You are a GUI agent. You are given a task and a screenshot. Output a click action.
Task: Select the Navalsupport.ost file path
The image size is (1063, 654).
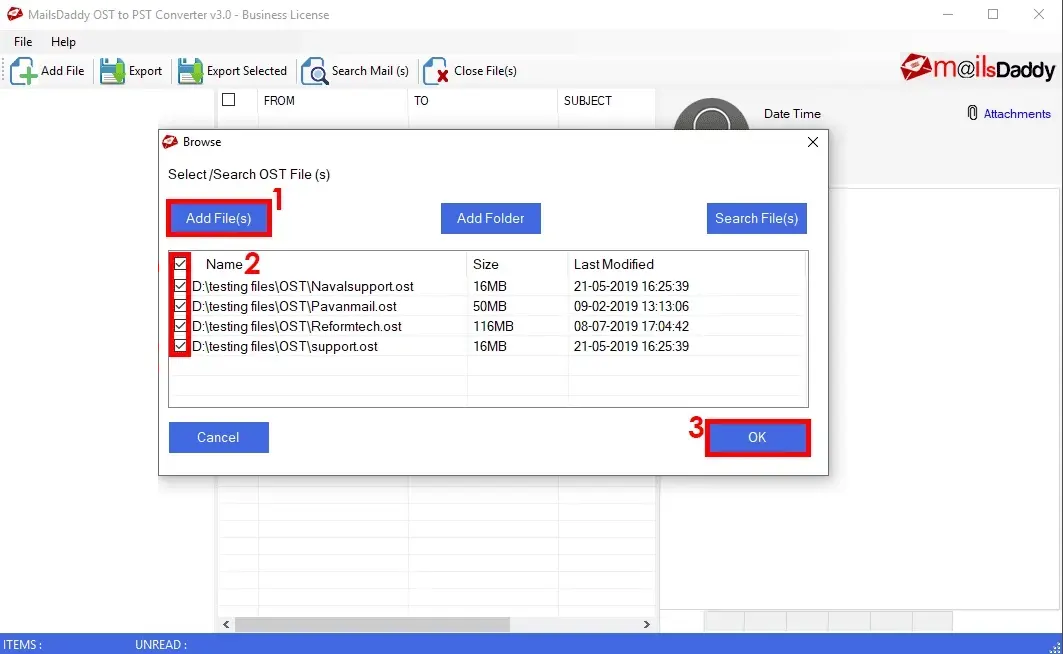tap(303, 286)
